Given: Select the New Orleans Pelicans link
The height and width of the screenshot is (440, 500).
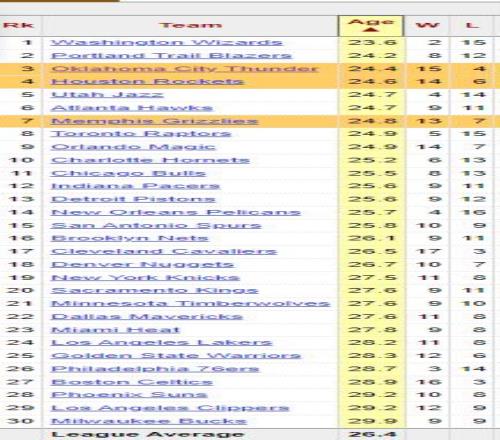Looking at the screenshot, I should [176, 212].
